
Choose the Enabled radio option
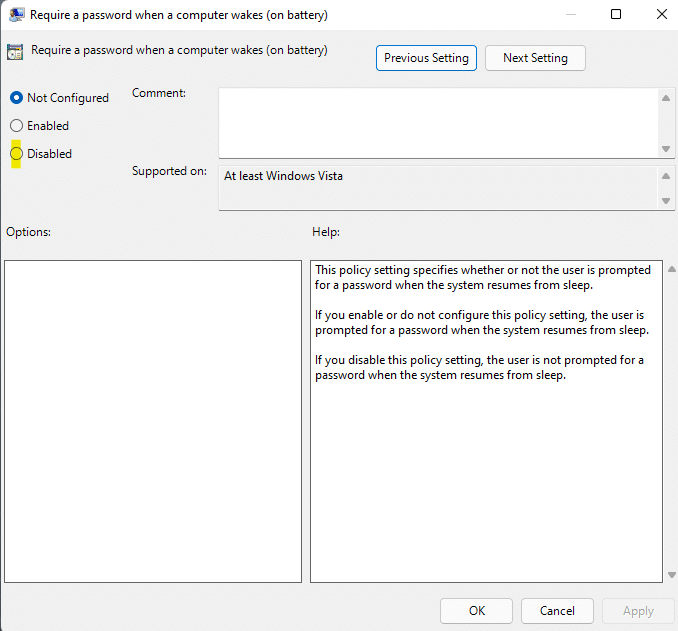point(16,126)
